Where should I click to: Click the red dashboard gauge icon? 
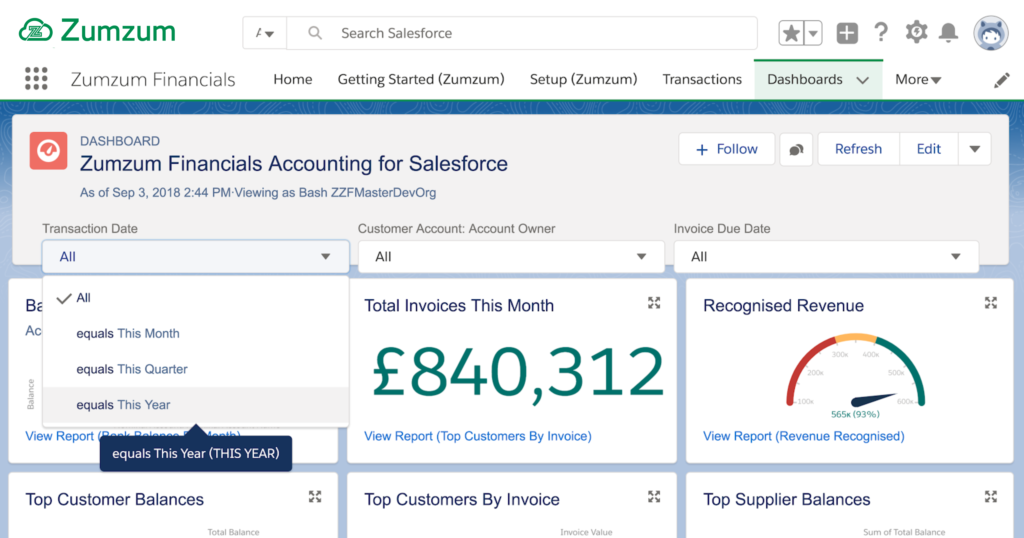click(48, 151)
